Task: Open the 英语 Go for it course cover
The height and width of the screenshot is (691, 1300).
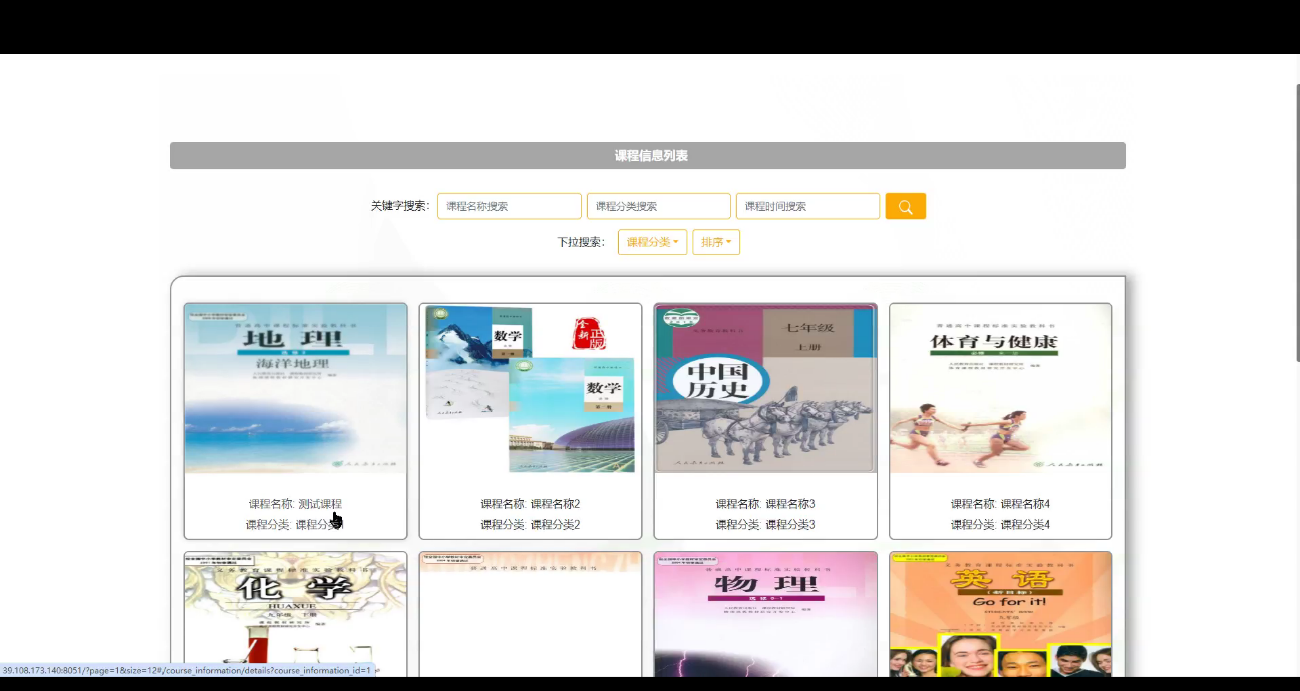Action: (x=1001, y=615)
